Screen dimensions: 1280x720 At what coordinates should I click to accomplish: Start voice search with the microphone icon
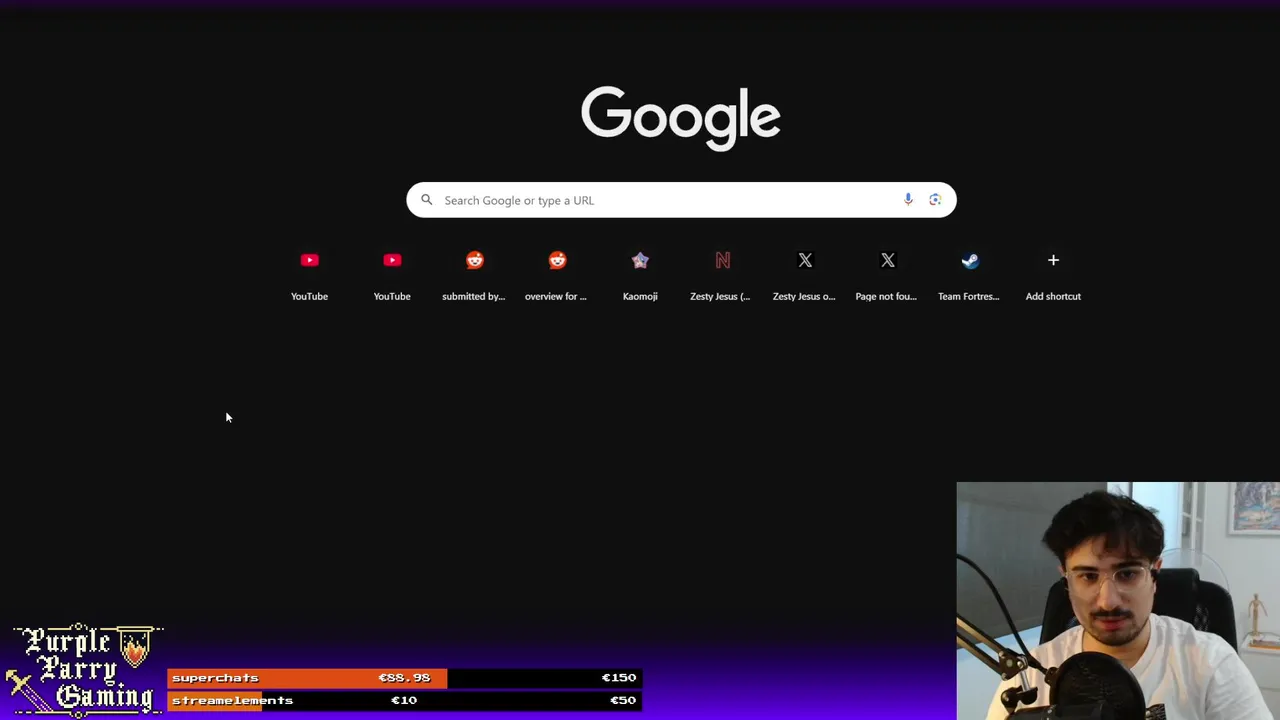pyautogui.click(x=908, y=200)
